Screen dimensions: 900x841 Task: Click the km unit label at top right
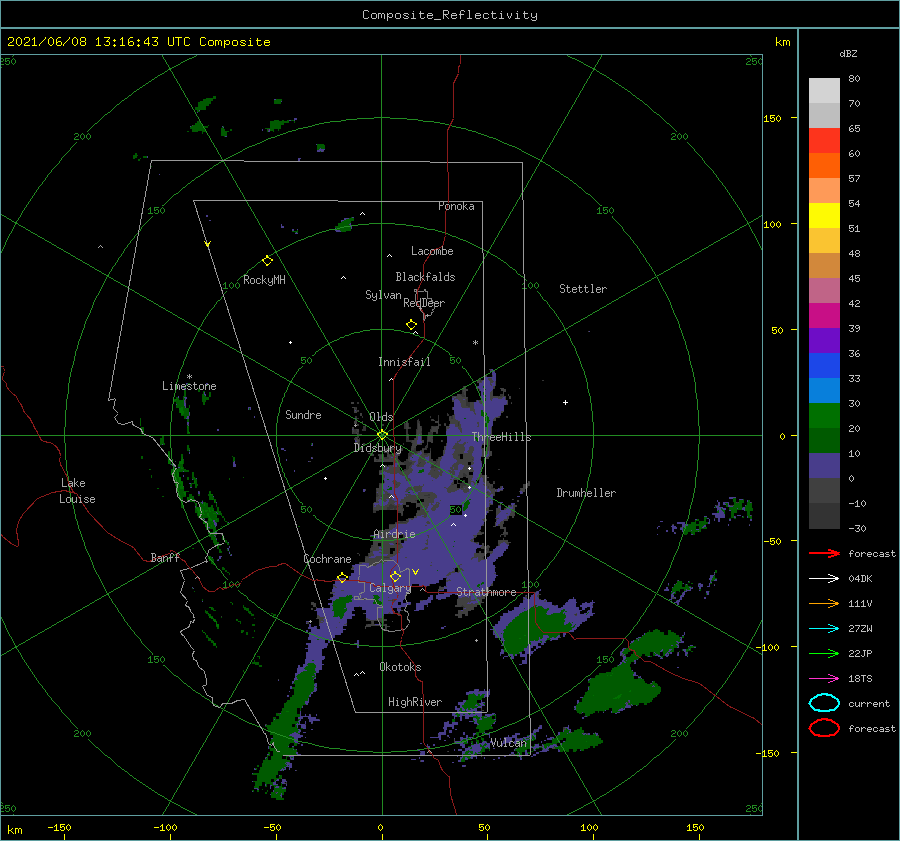pyautogui.click(x=782, y=42)
